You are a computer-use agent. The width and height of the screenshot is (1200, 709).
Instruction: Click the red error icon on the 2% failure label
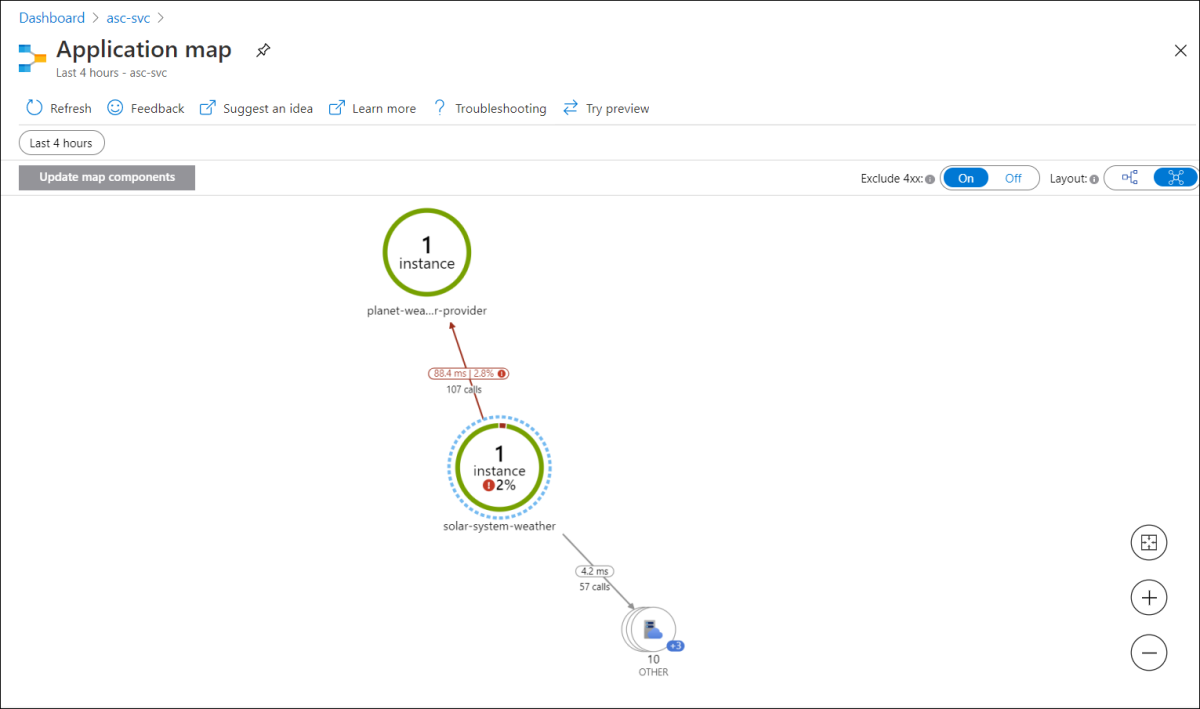[x=489, y=485]
